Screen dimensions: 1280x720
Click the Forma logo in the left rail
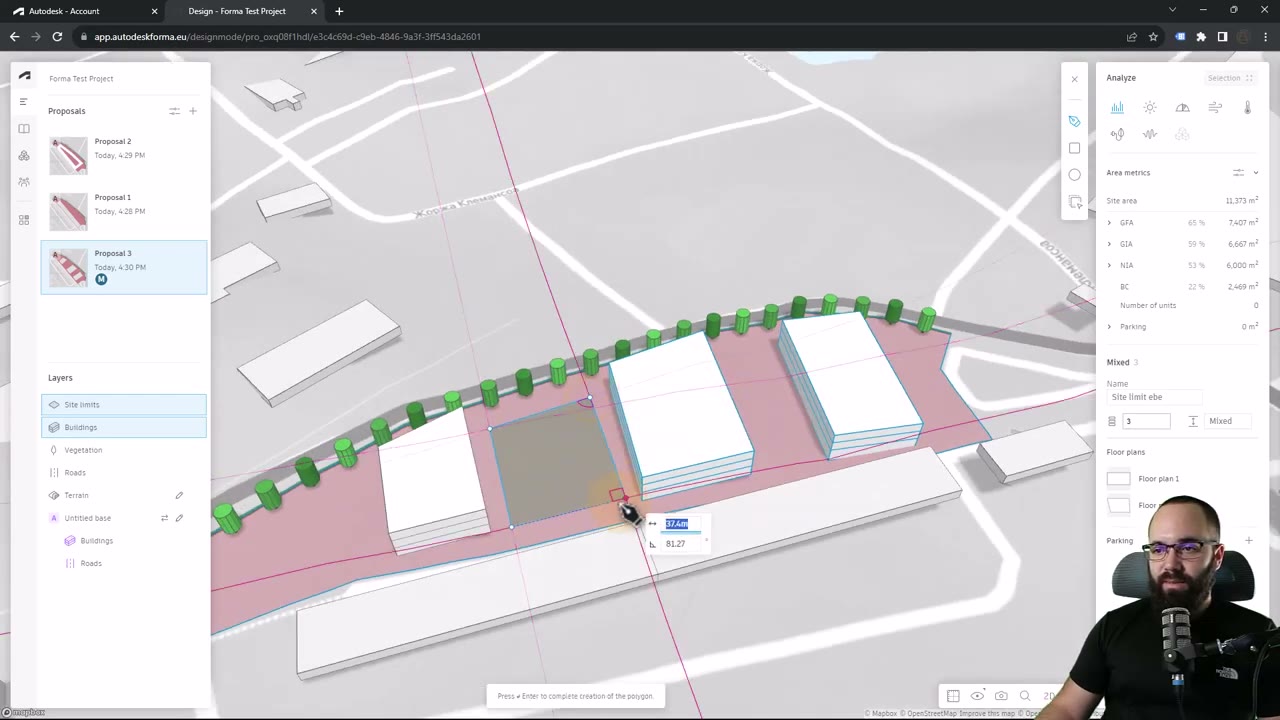(x=25, y=76)
